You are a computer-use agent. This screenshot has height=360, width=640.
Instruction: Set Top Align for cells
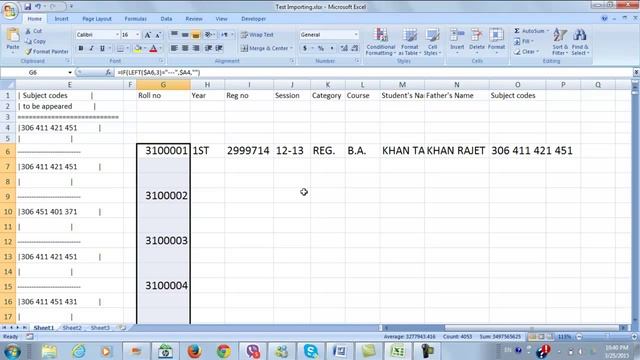174,35
